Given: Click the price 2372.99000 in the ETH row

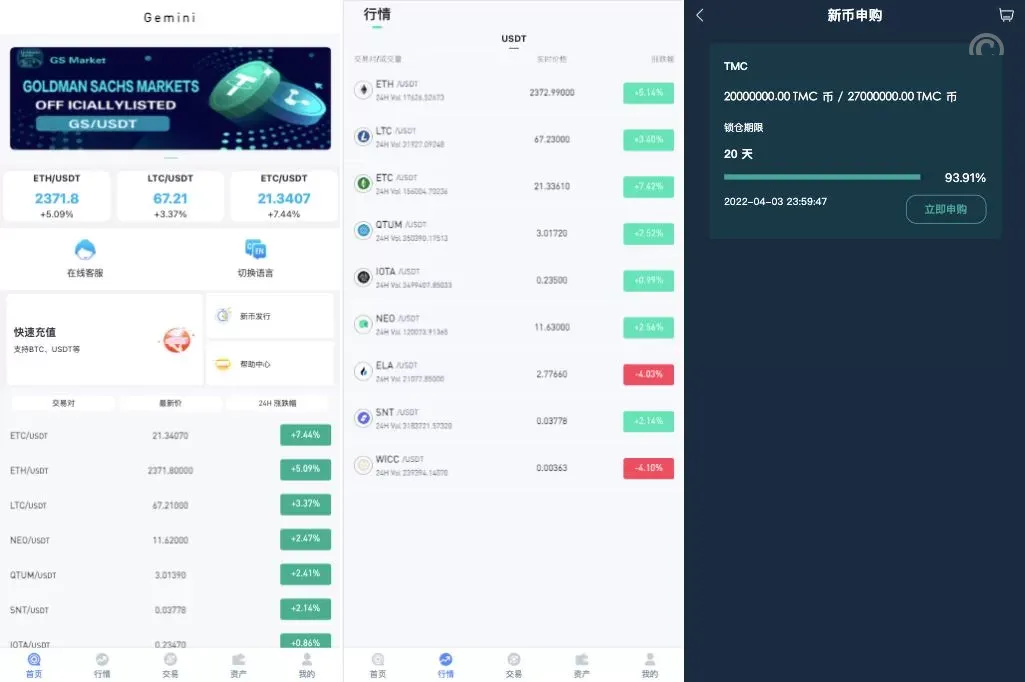Looking at the screenshot, I should 552,92.
